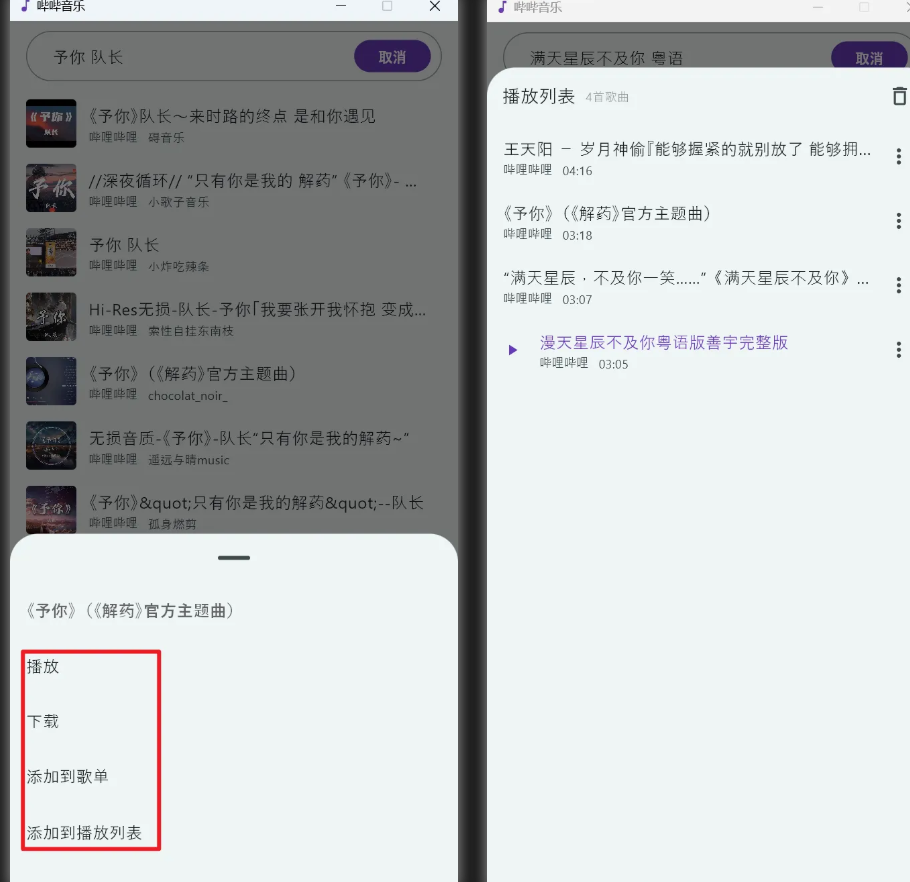Choose 添加到歌单 in the bottom sheet
Viewport: 910px width, 882px height.
click(x=67, y=776)
